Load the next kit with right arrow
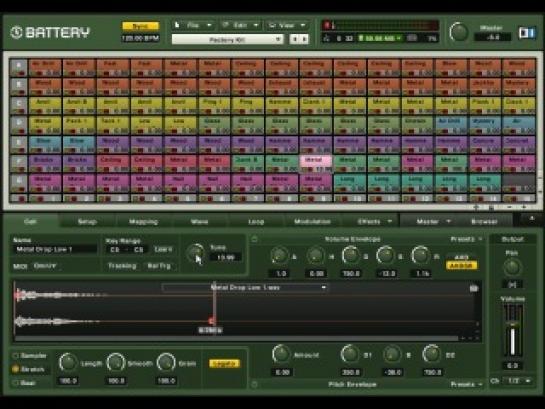This screenshot has width=545, height=409. click(x=304, y=39)
